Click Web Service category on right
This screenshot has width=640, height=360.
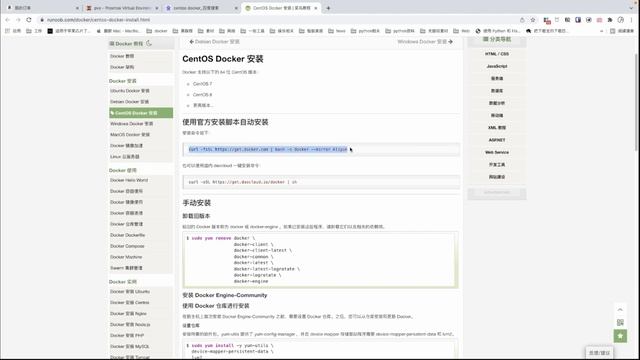tap(497, 152)
